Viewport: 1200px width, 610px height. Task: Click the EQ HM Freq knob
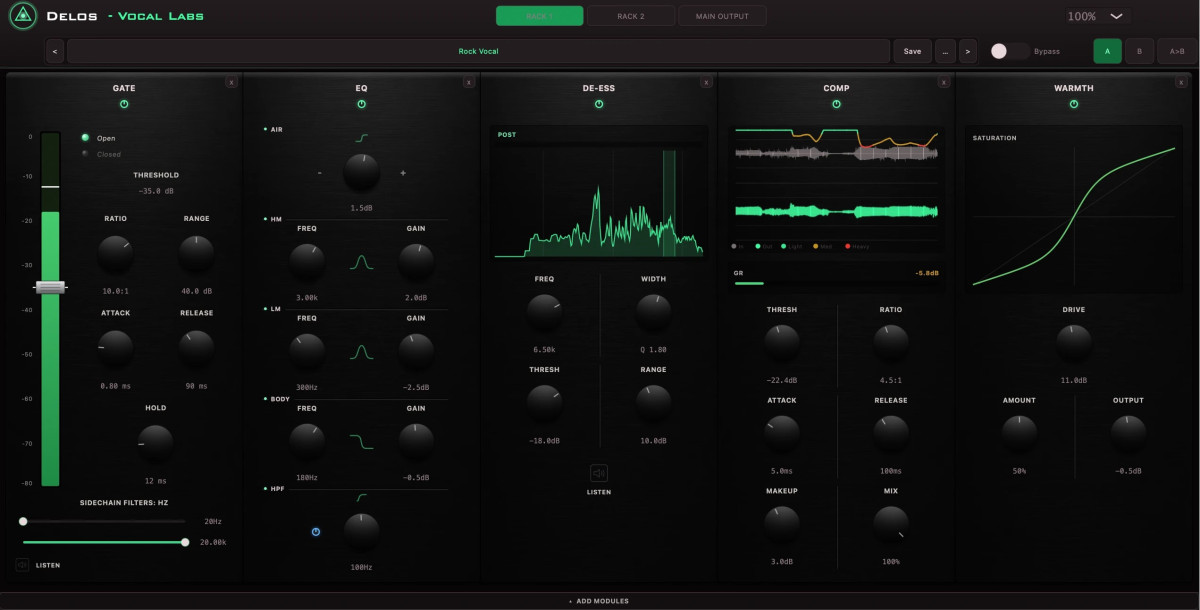[x=307, y=263]
